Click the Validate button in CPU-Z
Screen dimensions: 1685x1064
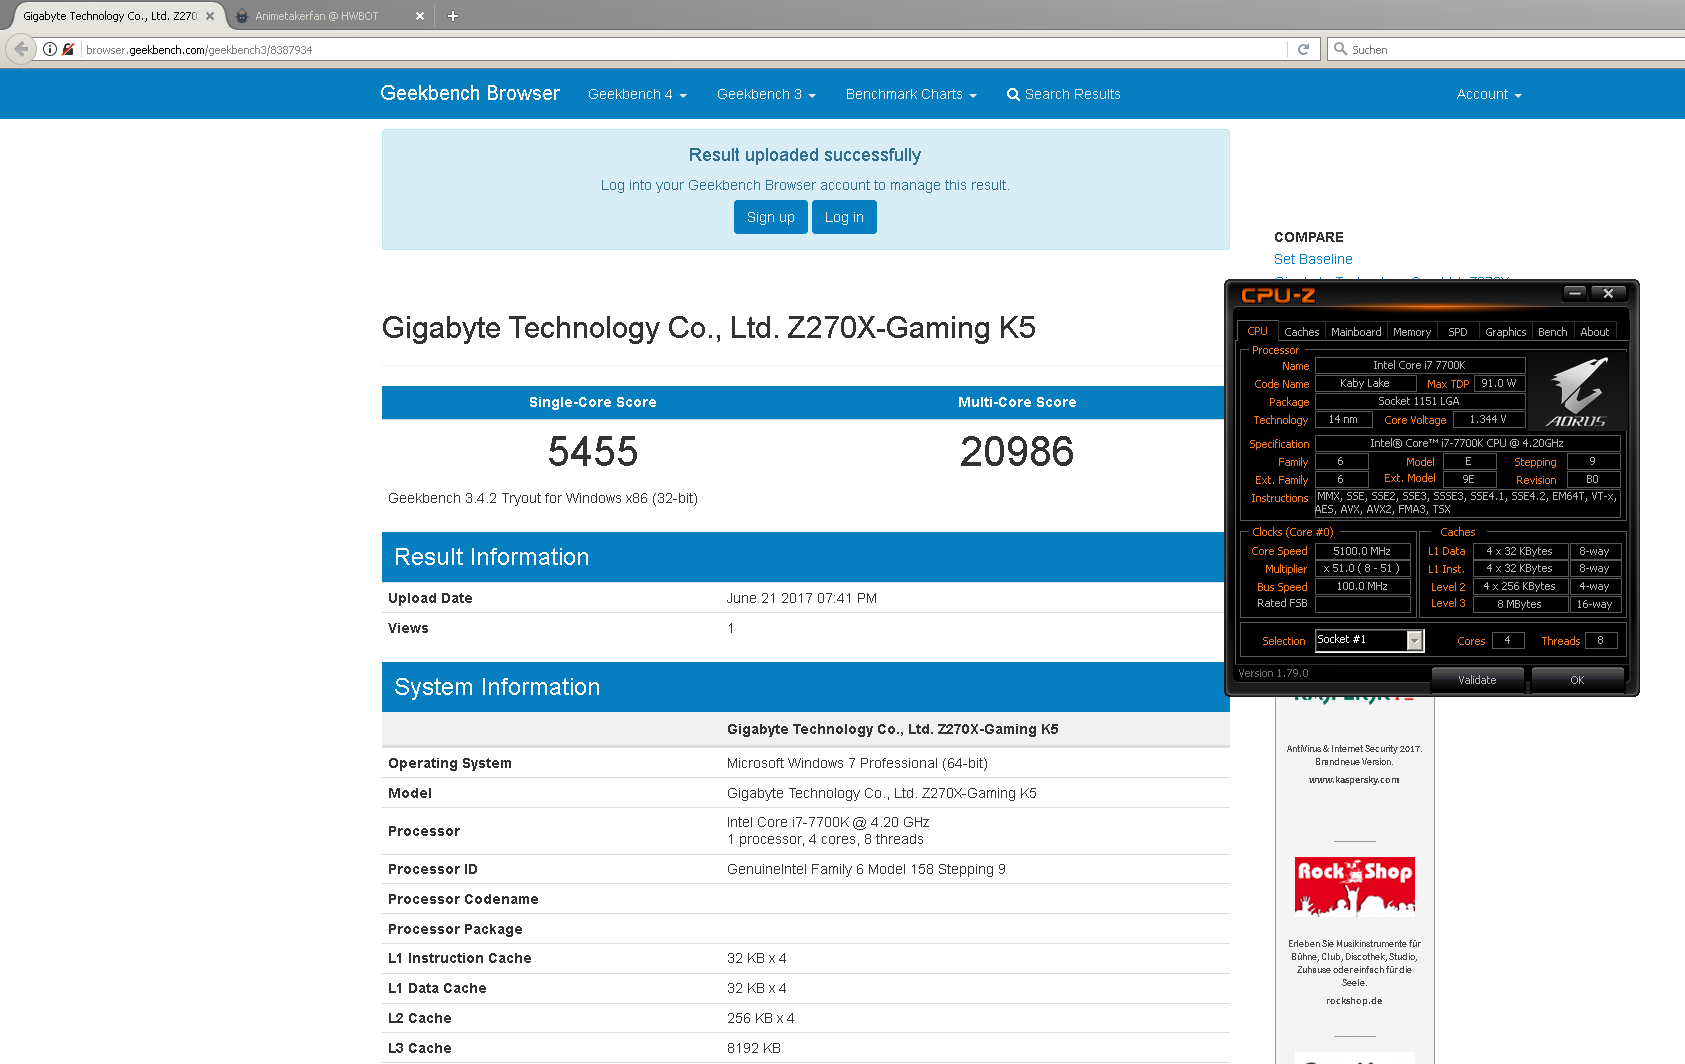pos(1477,680)
